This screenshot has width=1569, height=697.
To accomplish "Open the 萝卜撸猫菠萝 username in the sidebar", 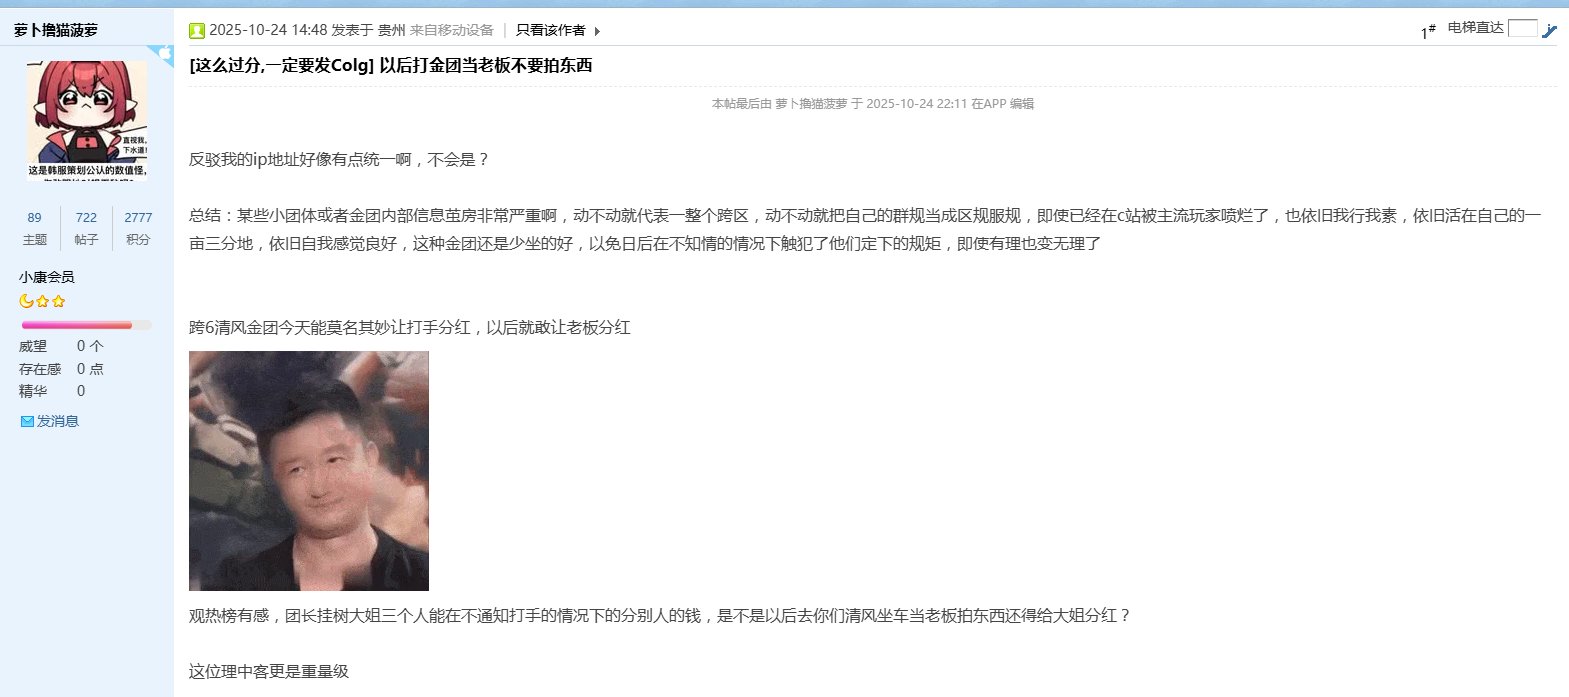I will click(56, 30).
